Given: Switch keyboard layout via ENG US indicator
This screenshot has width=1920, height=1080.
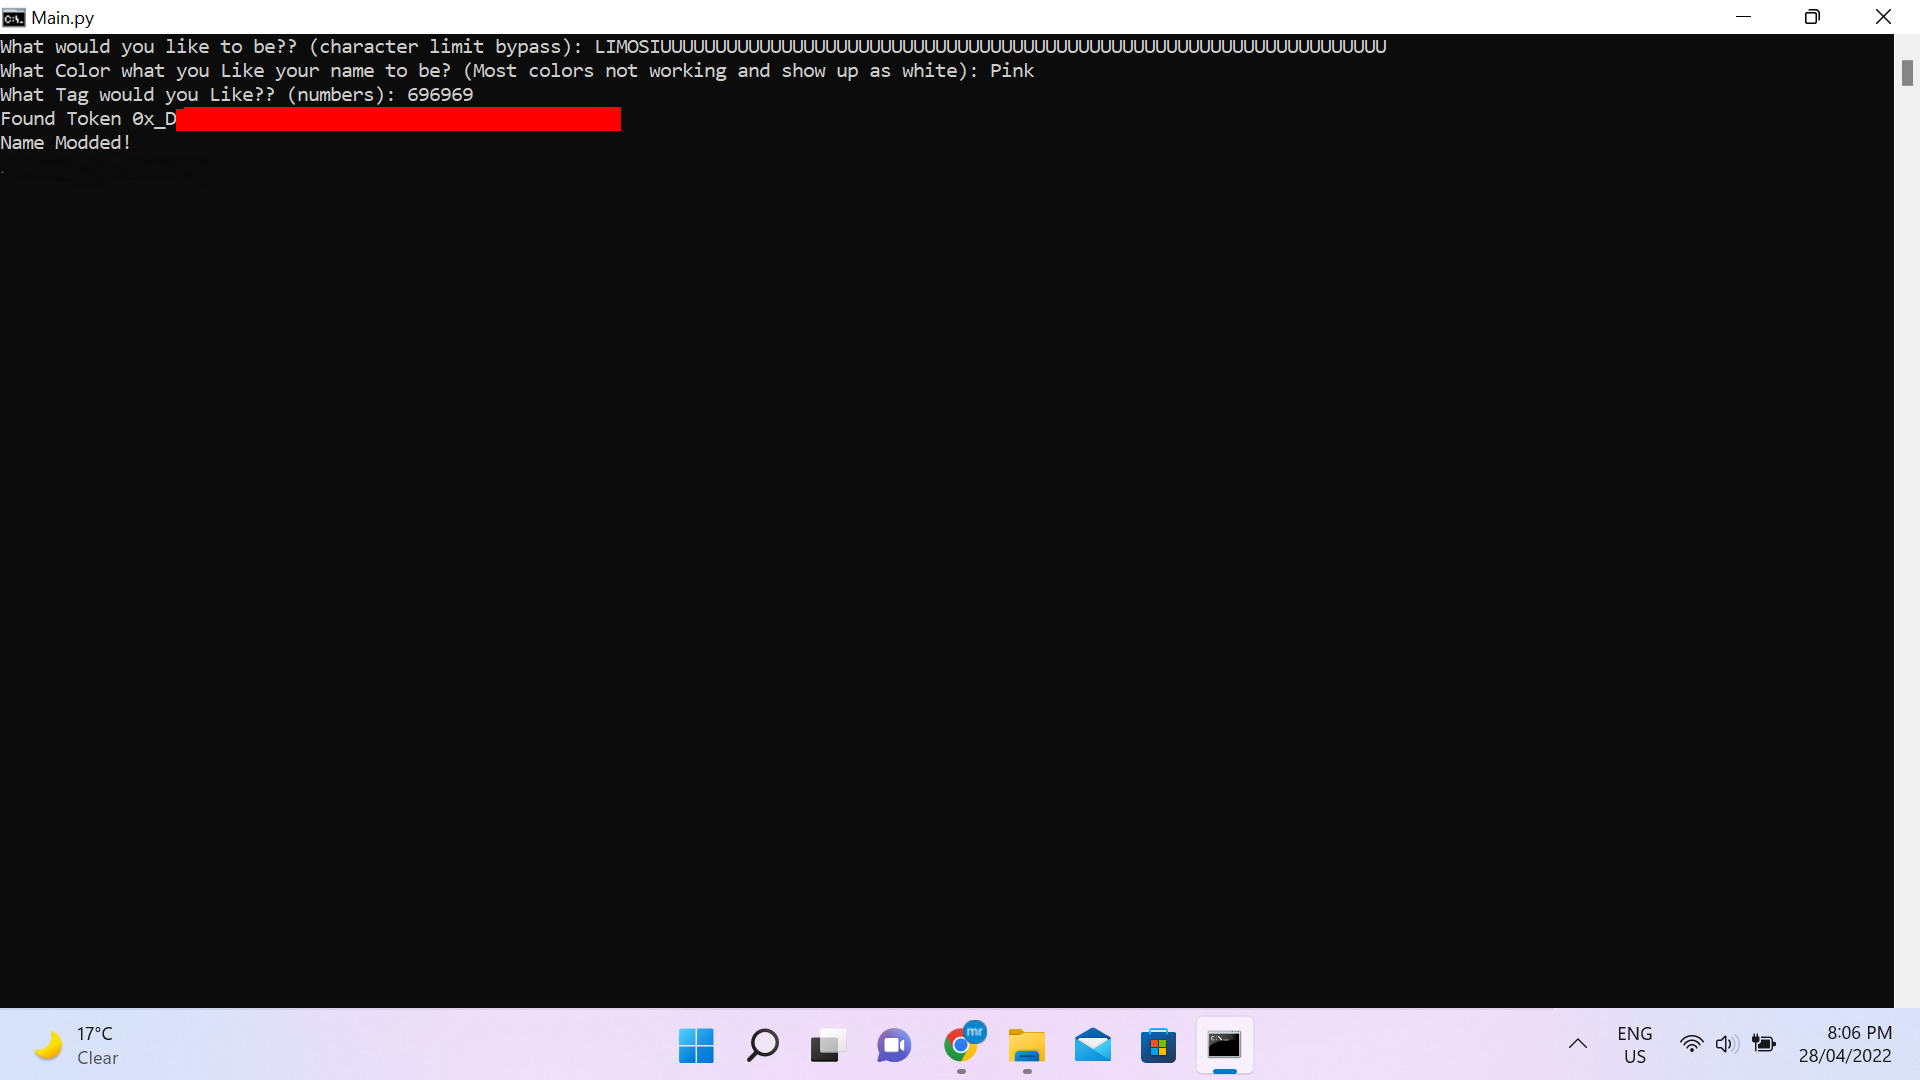Looking at the screenshot, I should click(x=1634, y=1045).
